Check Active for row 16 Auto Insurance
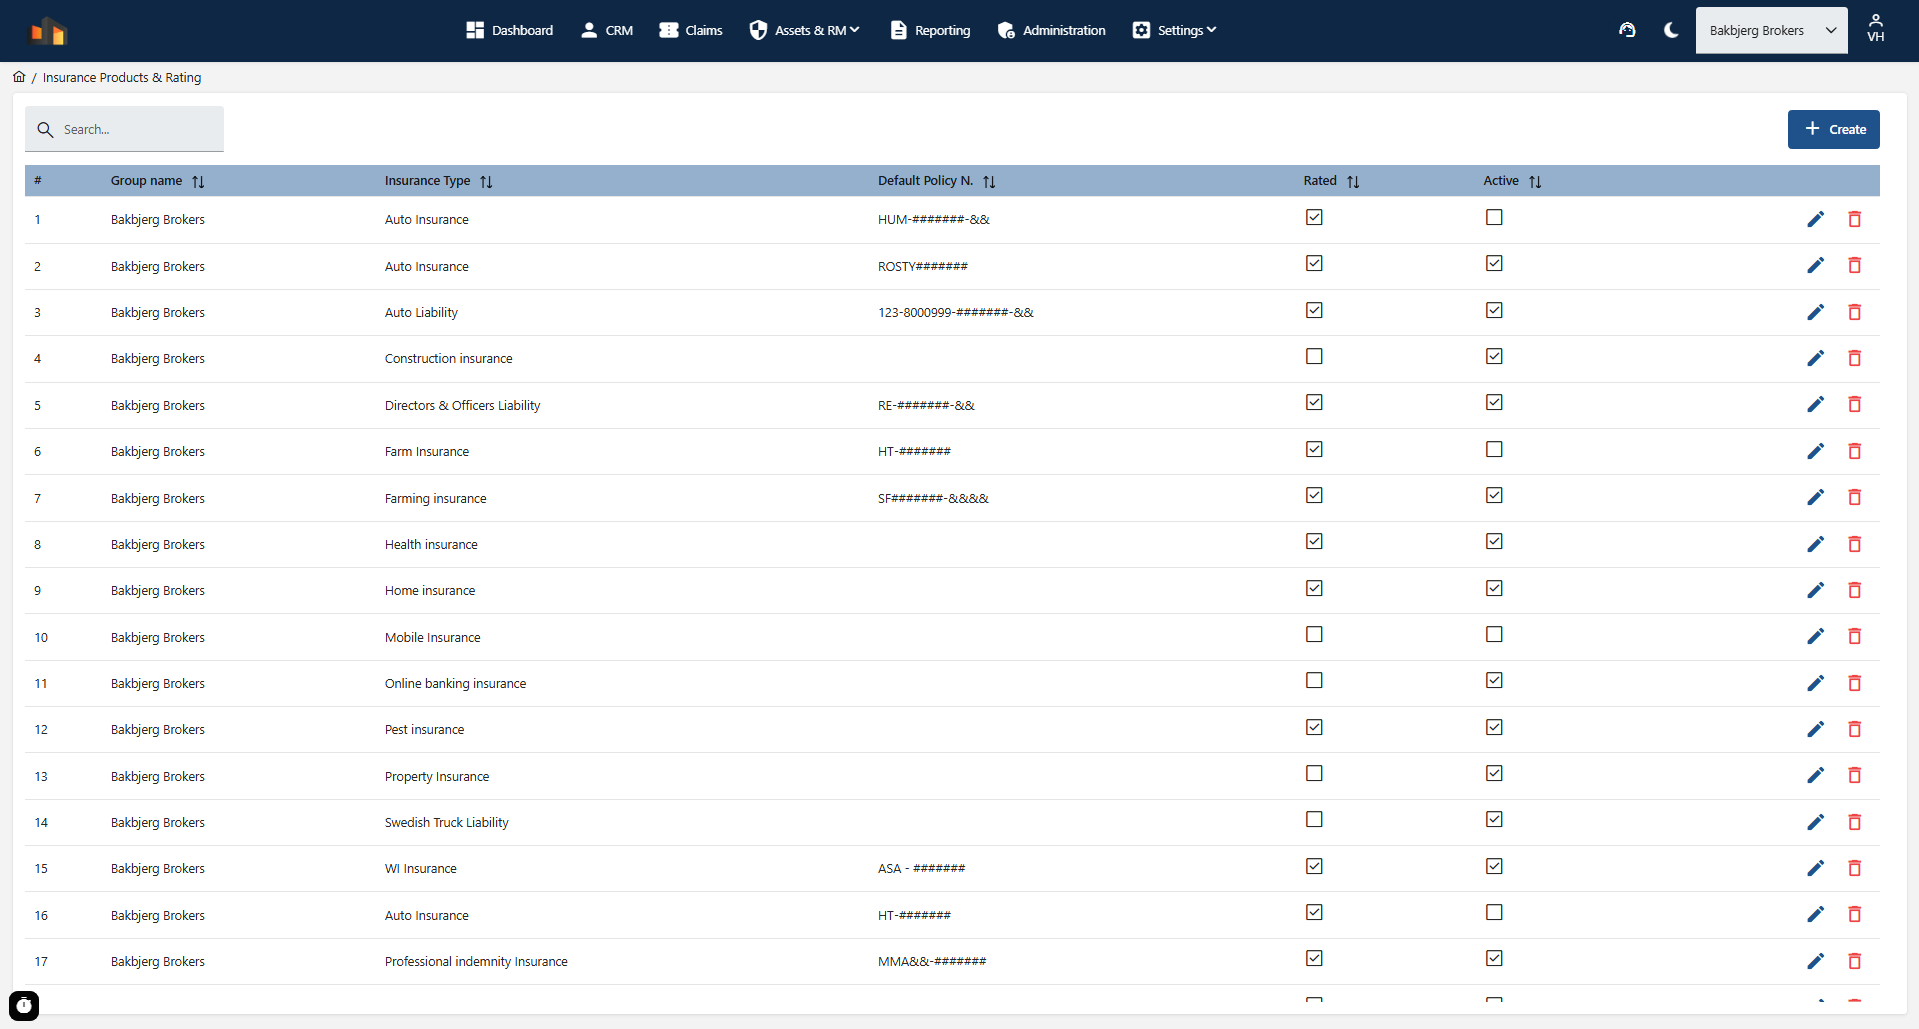The height and width of the screenshot is (1029, 1919). (1494, 912)
